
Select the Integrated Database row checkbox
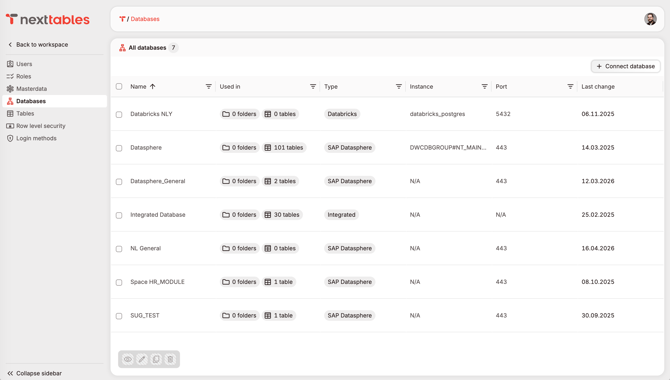coord(119,215)
